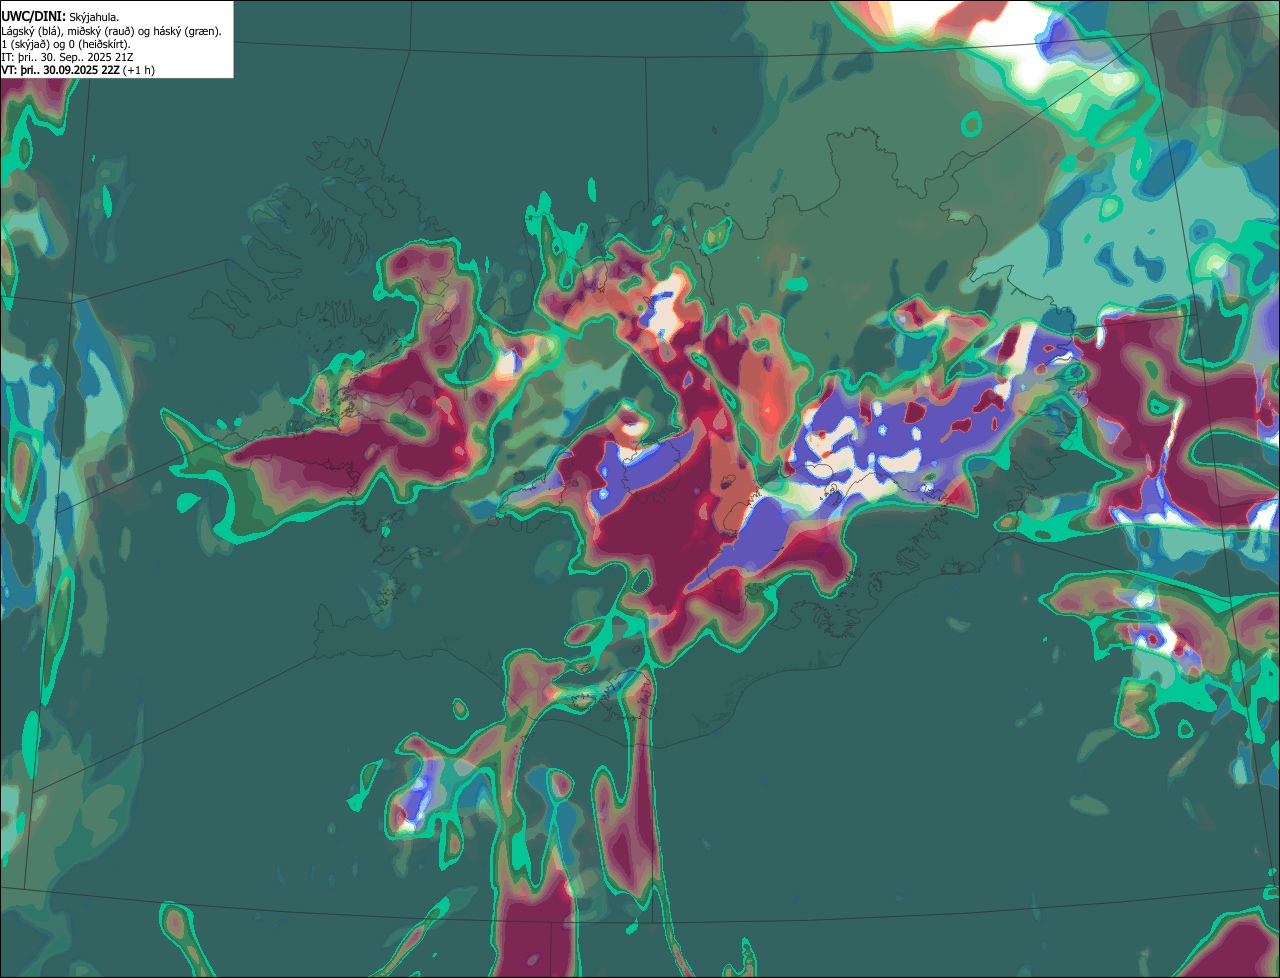Click the 'VT: þri.. 30.09.2025 22Z (+1 h)' line

[78, 70]
